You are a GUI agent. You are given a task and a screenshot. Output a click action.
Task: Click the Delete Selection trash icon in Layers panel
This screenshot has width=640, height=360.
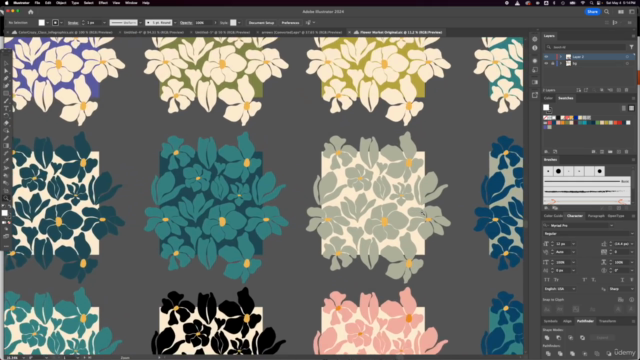627,90
